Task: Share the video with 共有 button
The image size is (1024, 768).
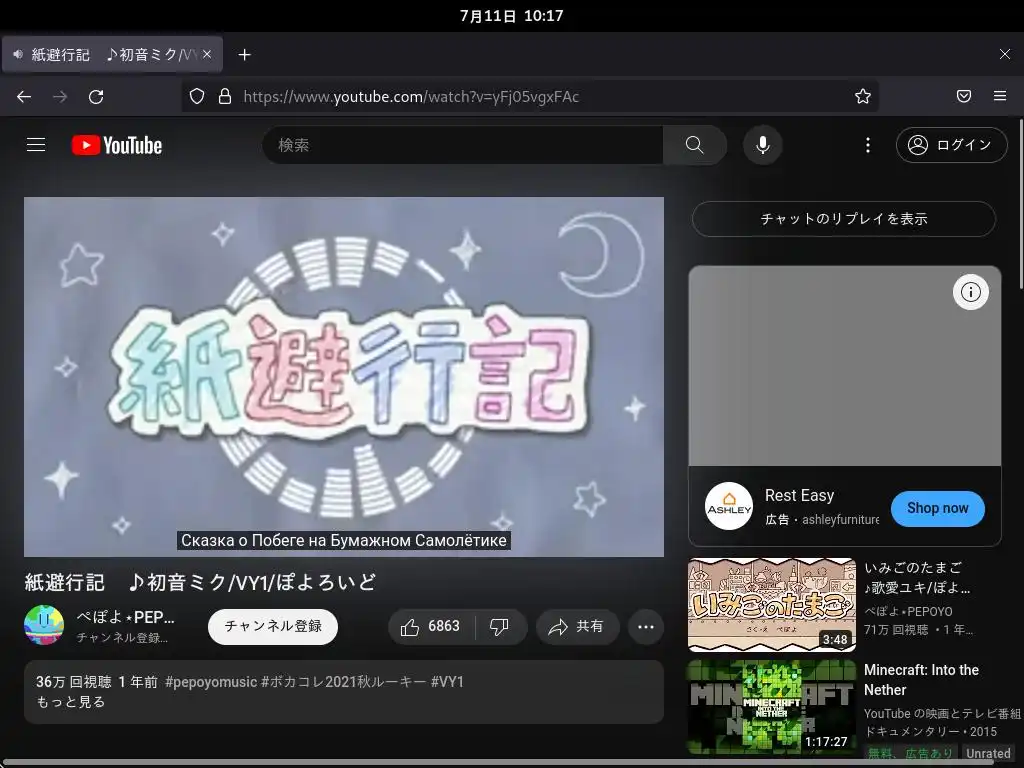Action: [x=577, y=626]
